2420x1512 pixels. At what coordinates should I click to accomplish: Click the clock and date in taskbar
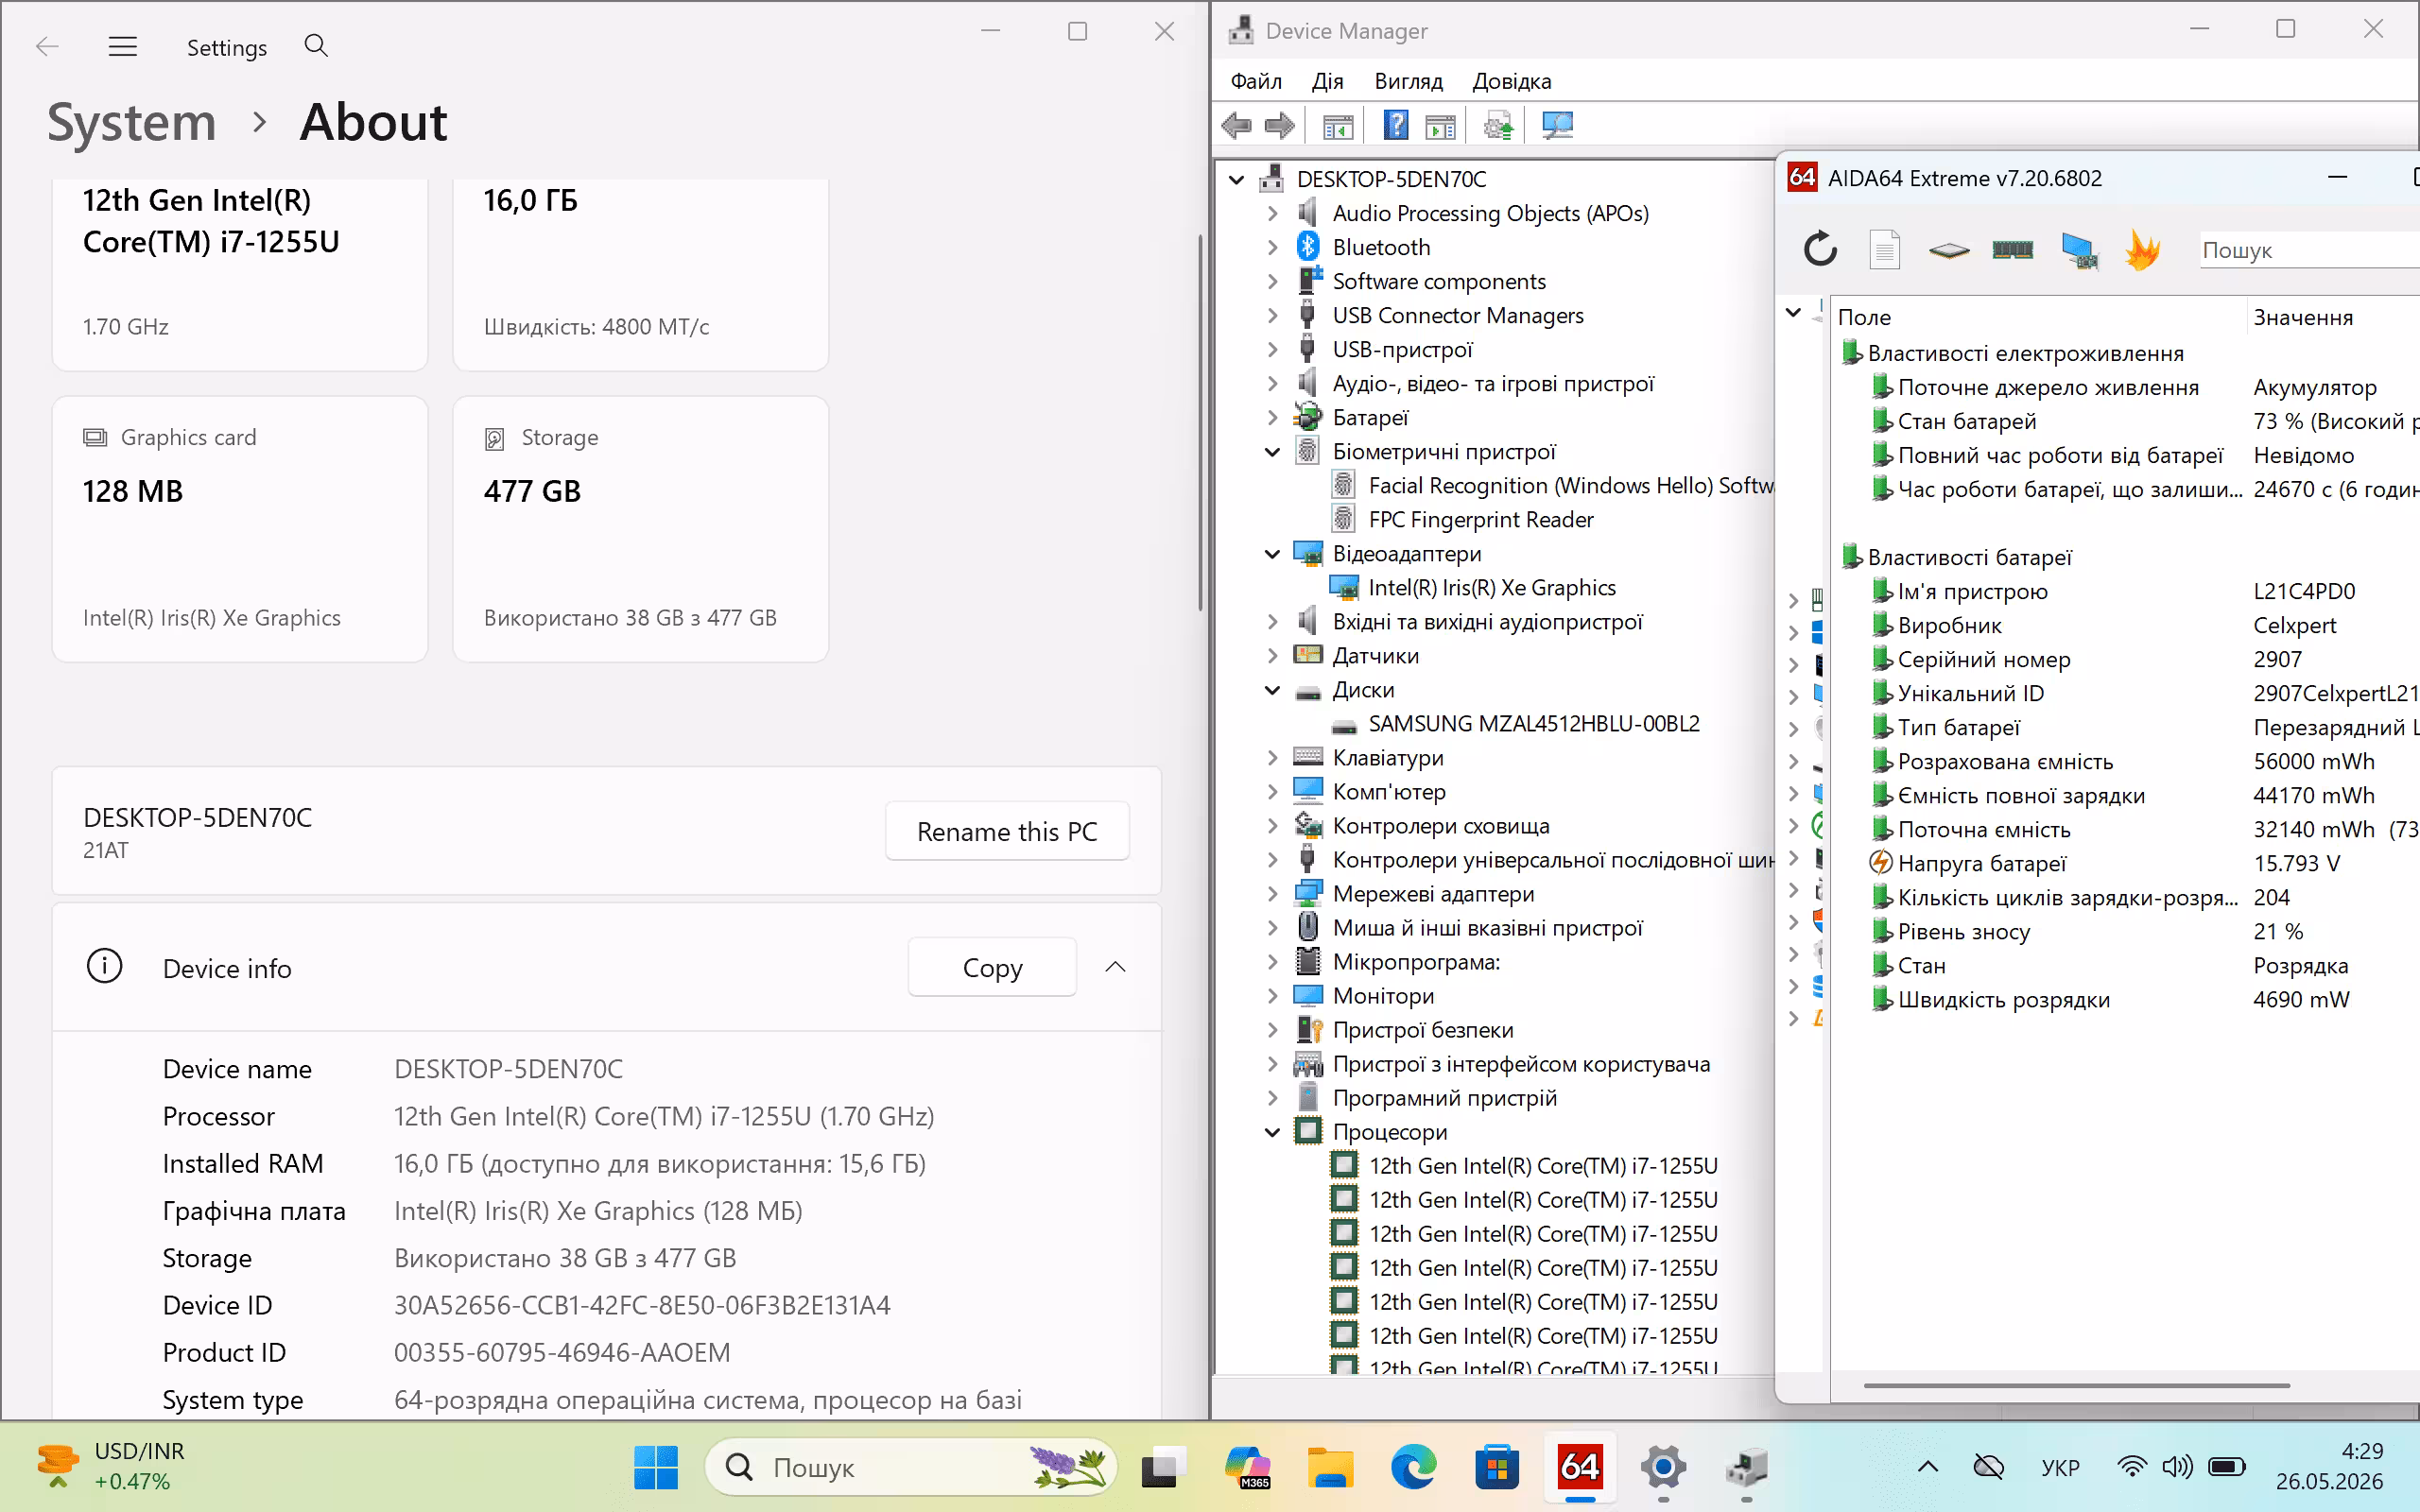point(2329,1466)
